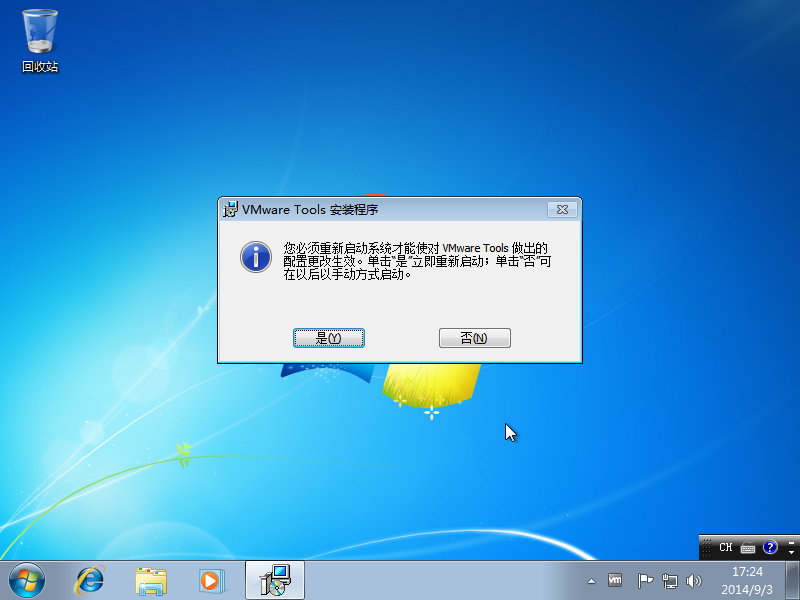The height and width of the screenshot is (600, 800).
Task: Open Windows Explorer folder on taskbar
Action: point(151,581)
